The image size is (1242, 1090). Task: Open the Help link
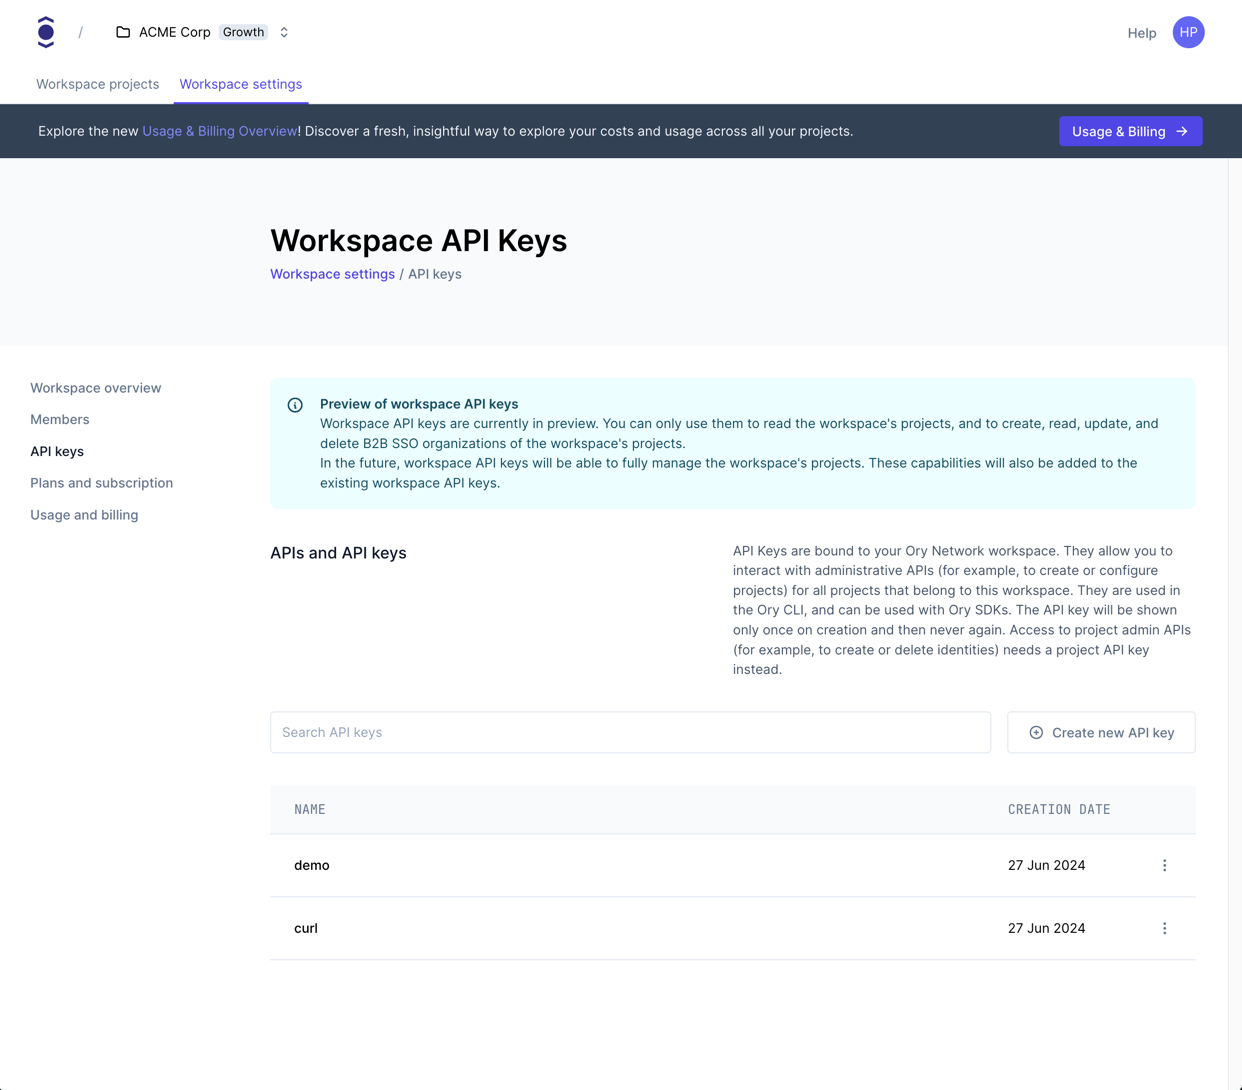1141,33
